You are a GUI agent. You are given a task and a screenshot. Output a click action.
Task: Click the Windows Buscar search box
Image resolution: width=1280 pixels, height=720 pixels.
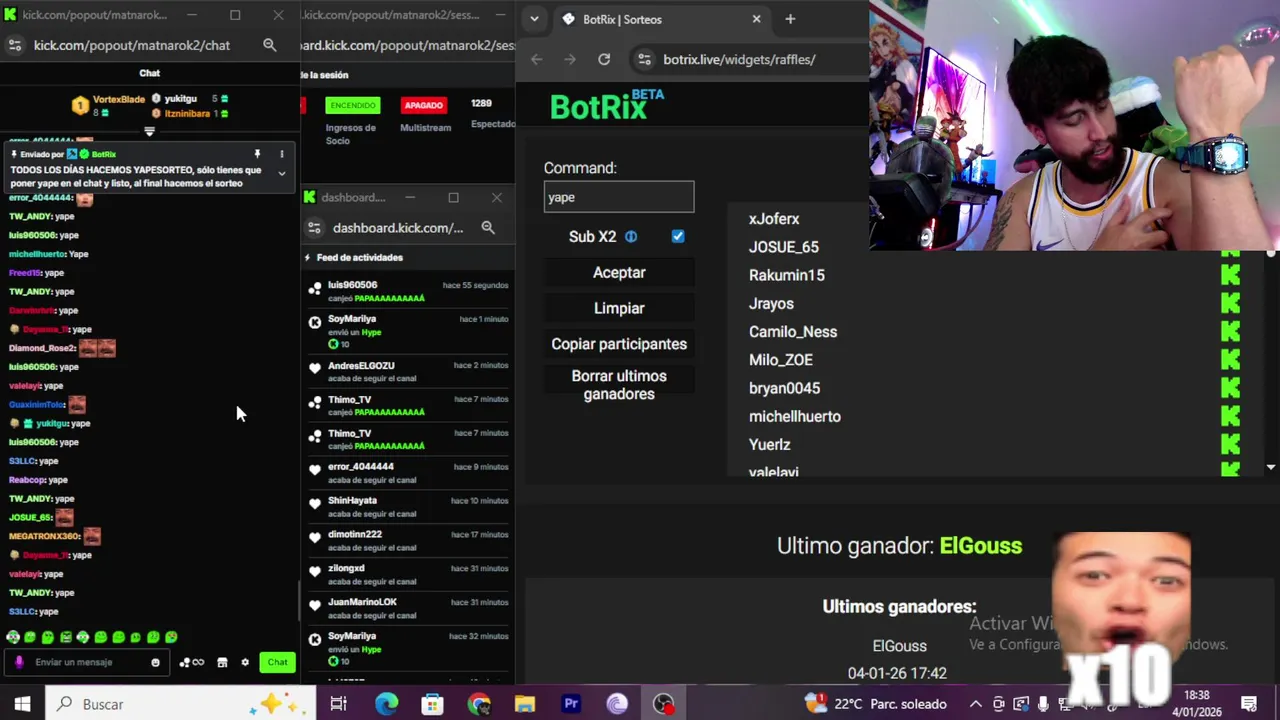pos(180,704)
